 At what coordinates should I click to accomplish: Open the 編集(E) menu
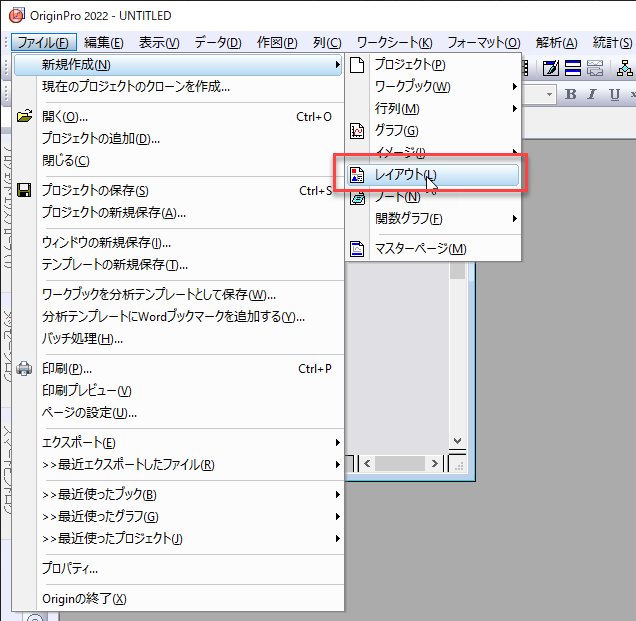coord(103,42)
